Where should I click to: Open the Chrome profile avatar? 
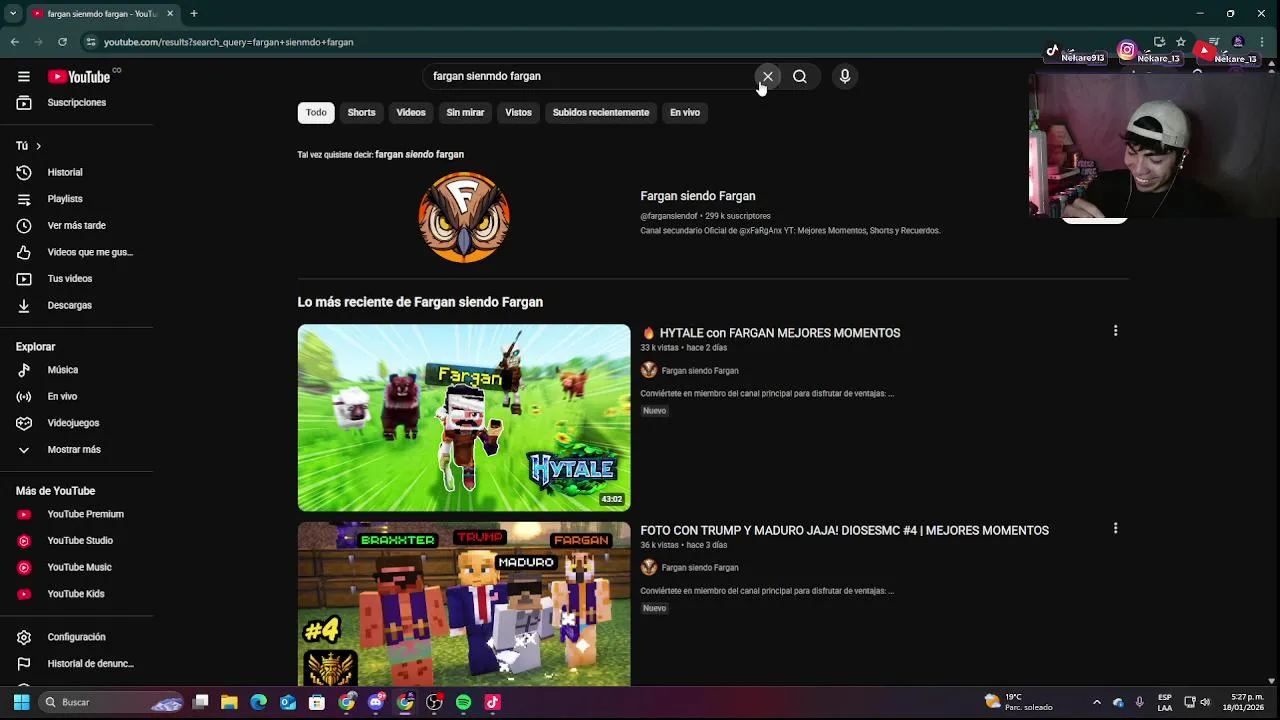pos(1238,42)
